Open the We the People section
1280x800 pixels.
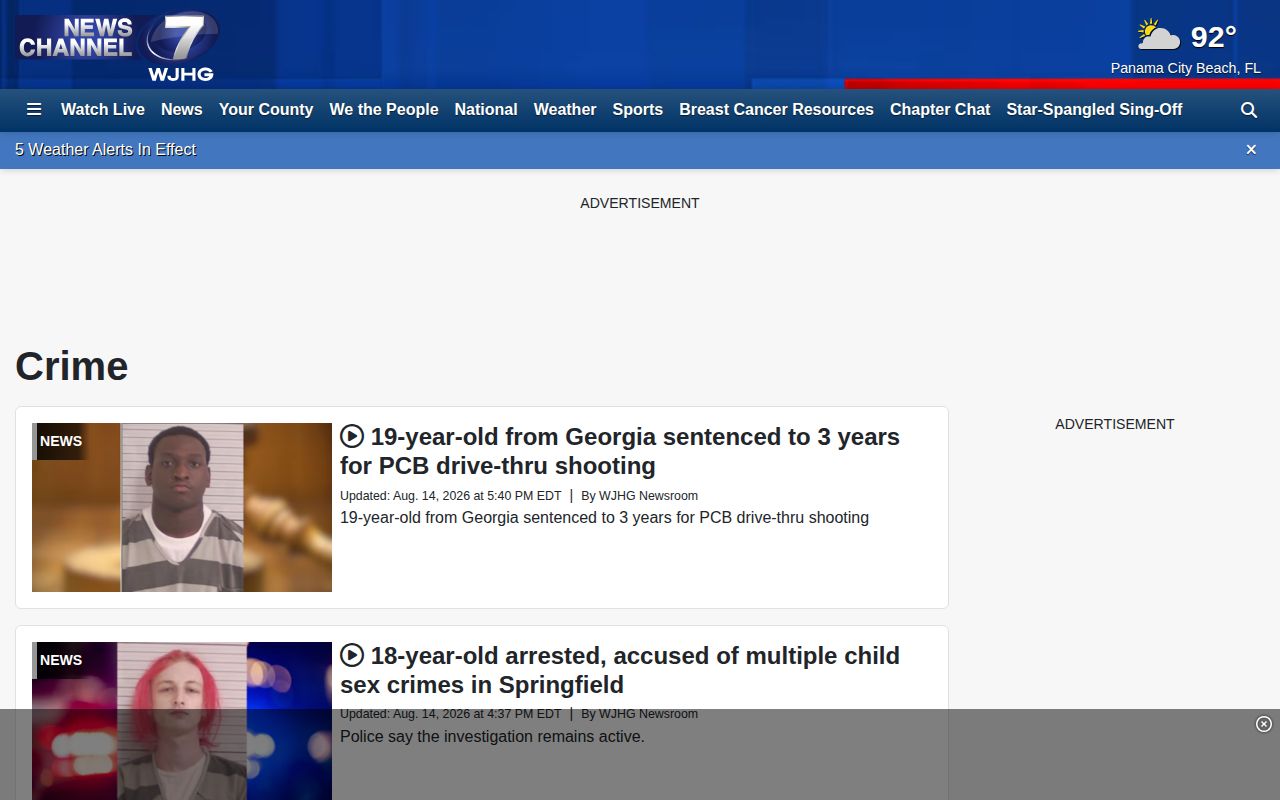coord(384,110)
